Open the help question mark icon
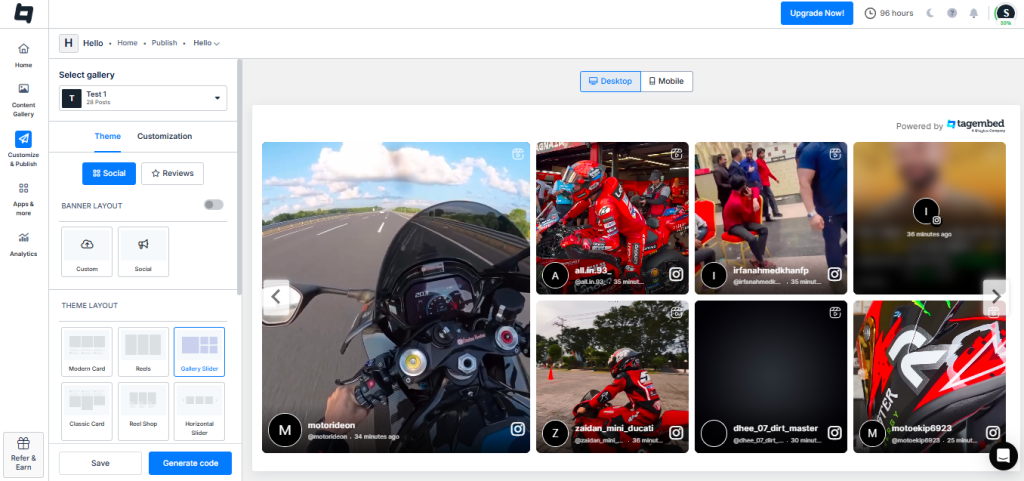The height and width of the screenshot is (481, 1024). click(x=951, y=13)
